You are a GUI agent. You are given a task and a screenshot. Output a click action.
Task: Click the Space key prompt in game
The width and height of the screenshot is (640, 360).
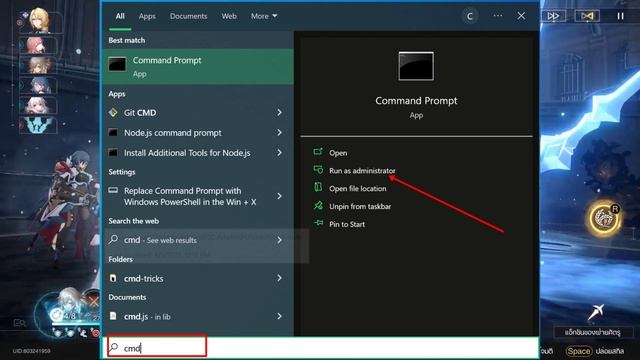pos(579,351)
